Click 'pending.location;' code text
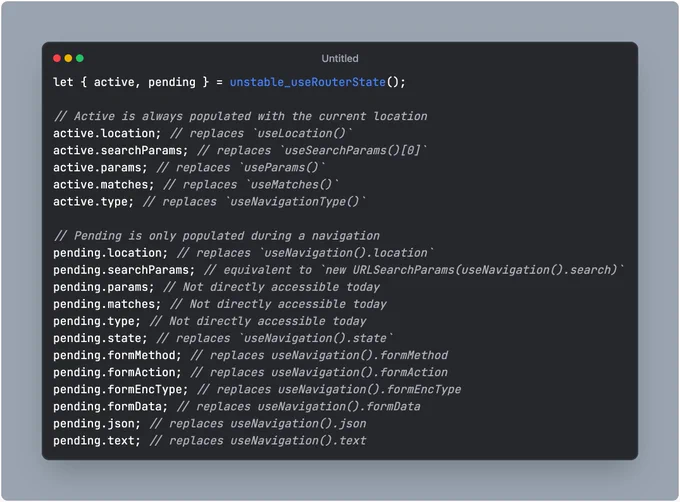This screenshot has height=502, width=680. [x=110, y=253]
